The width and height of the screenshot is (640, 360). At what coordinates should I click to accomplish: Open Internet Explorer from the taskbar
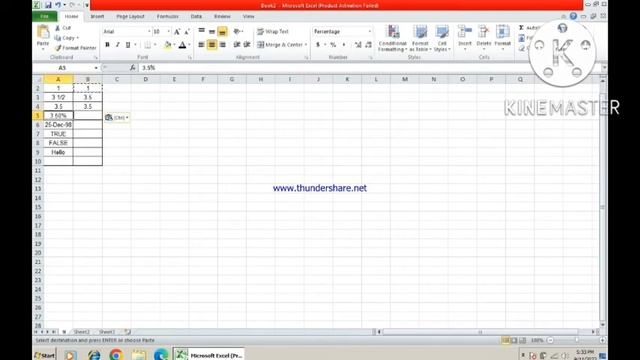point(94,355)
